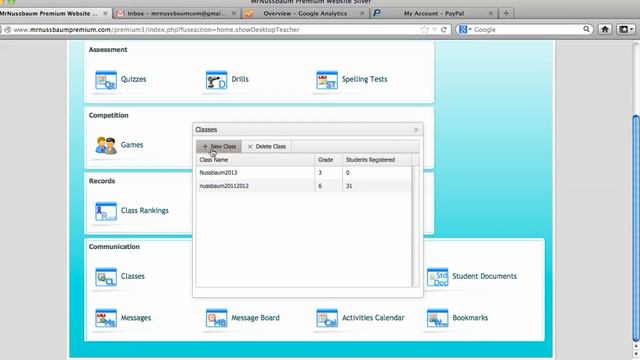Open a new browser tab
Screen dimensions: 640x360
(506, 13)
